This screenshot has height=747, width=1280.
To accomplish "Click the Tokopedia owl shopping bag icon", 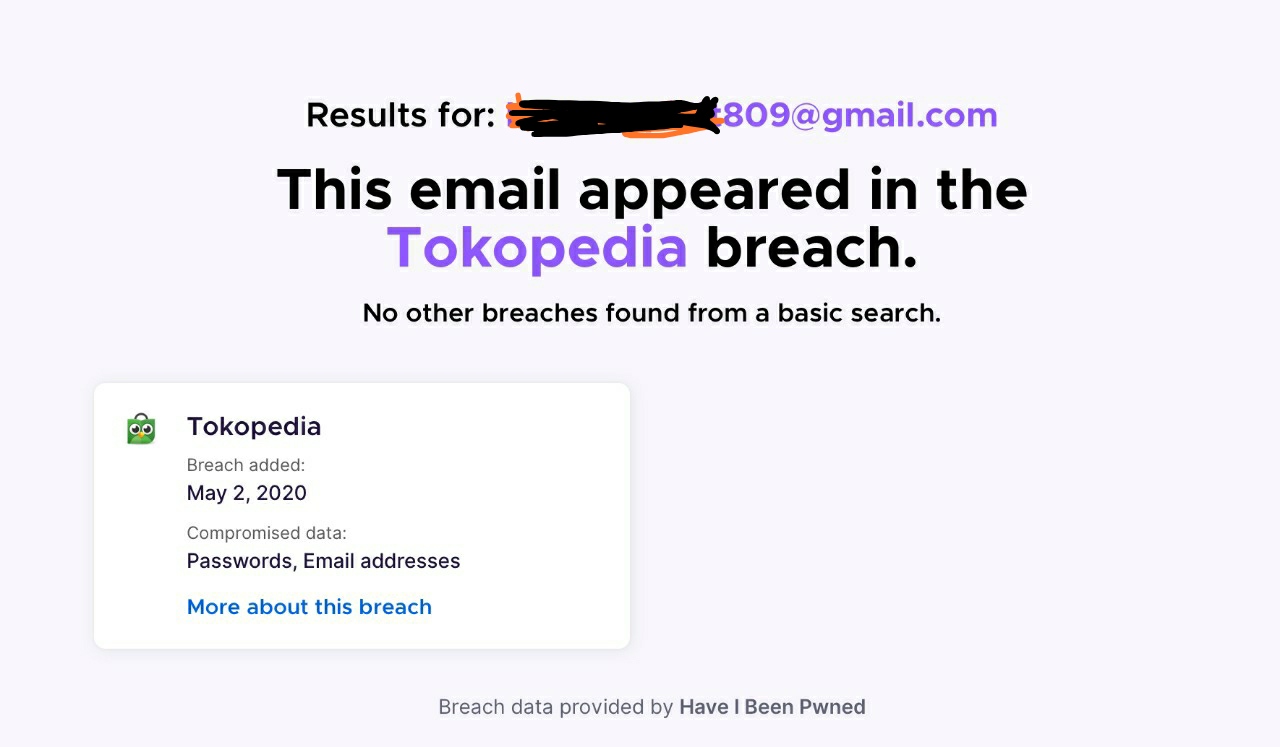I will click(141, 429).
